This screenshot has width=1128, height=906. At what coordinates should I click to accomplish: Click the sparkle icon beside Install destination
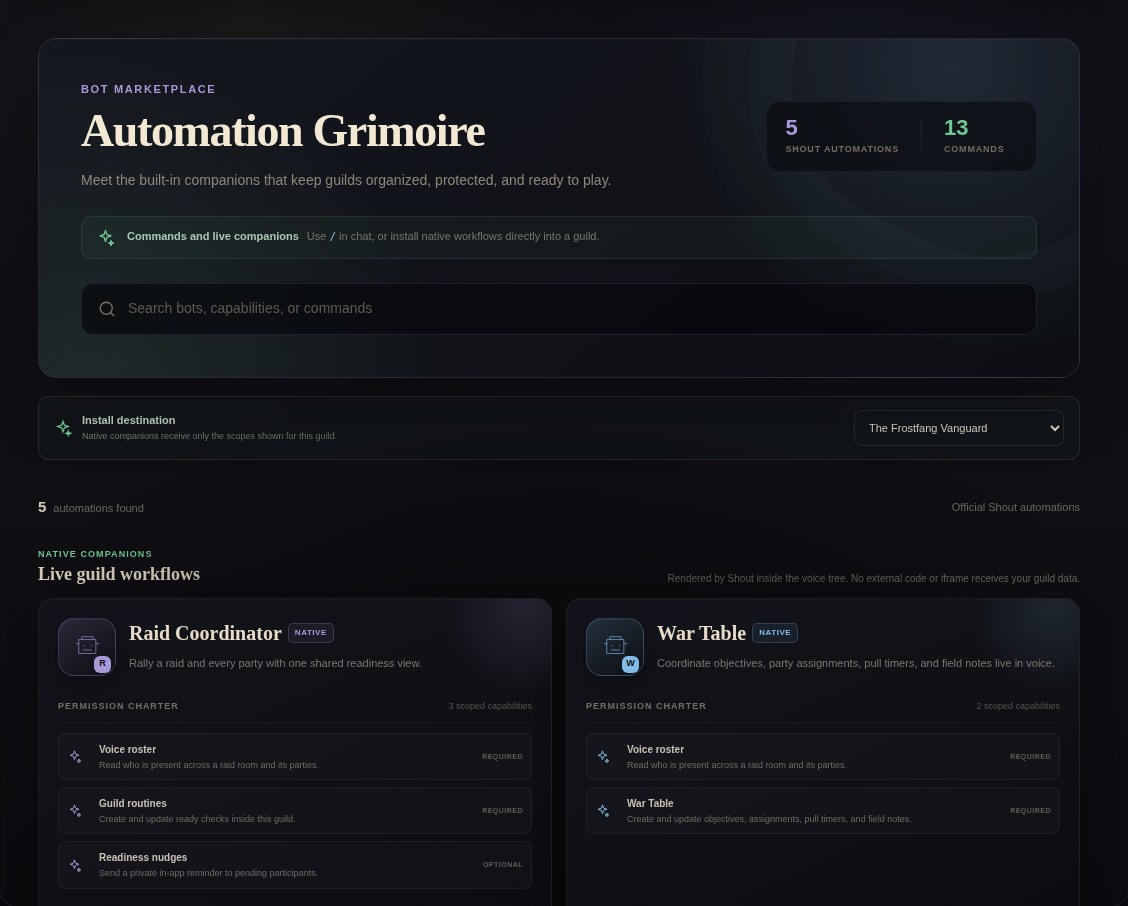pyautogui.click(x=64, y=428)
